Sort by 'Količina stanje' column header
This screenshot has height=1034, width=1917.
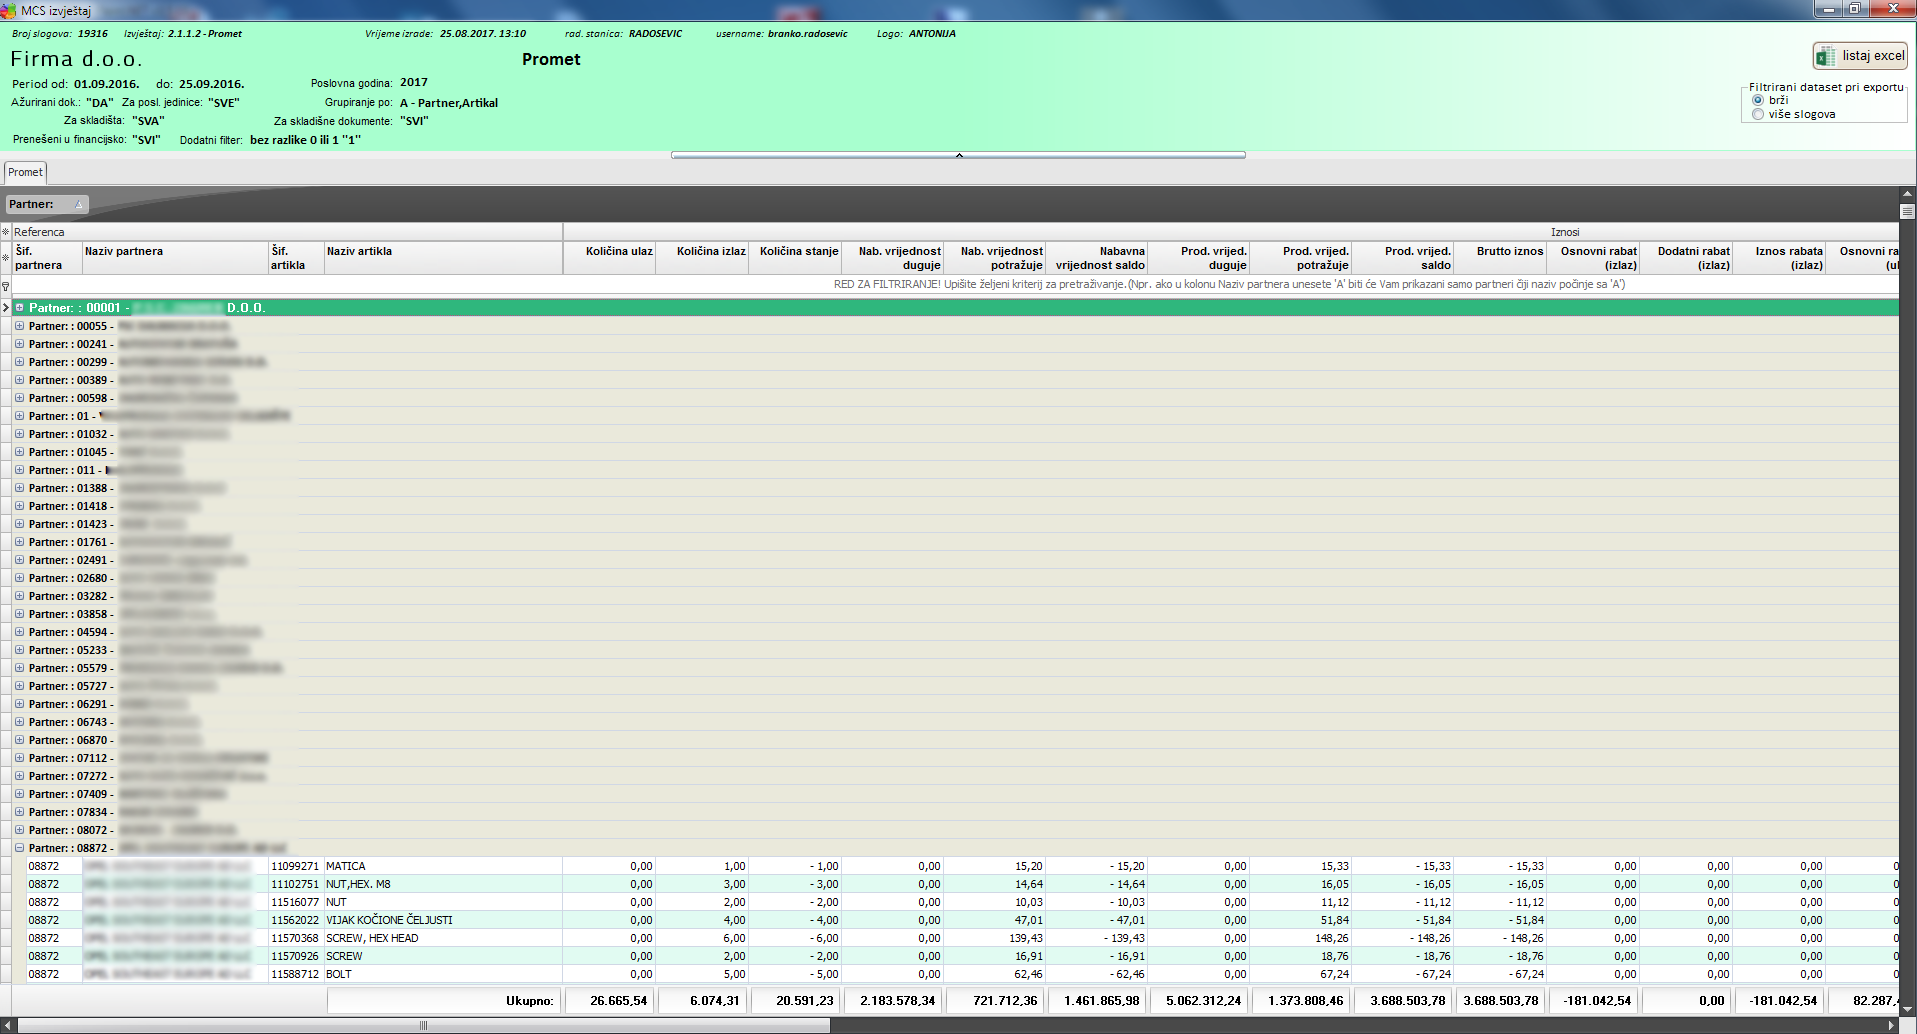[x=795, y=258]
